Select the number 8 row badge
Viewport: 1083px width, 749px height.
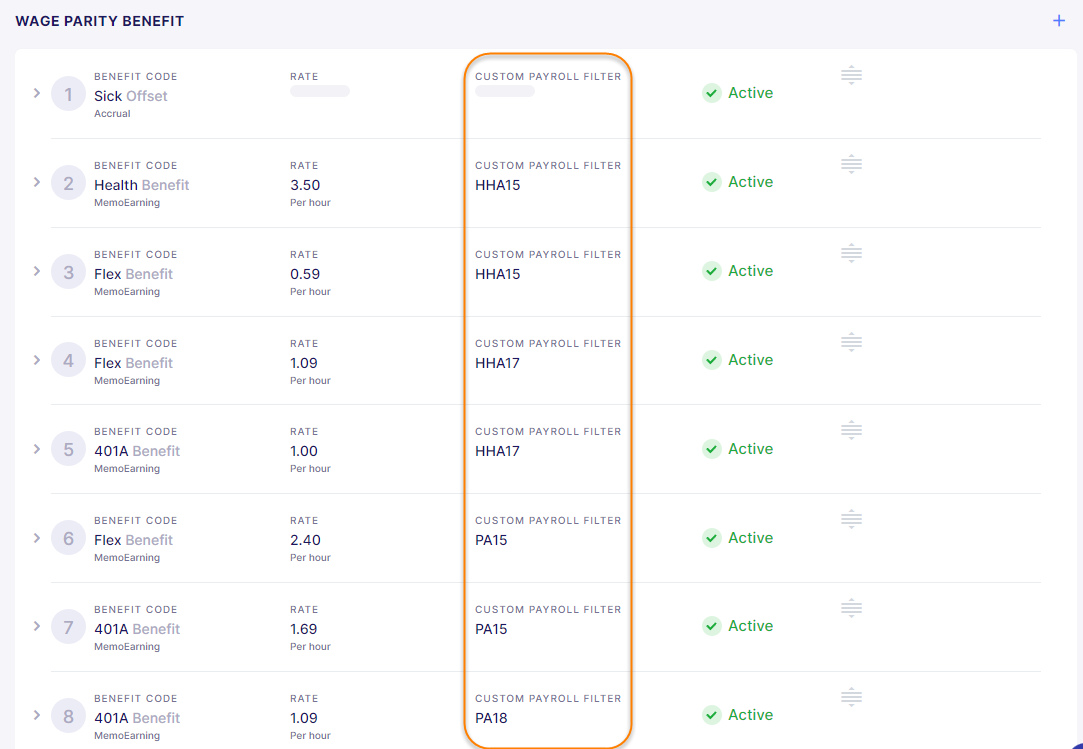[x=68, y=716]
